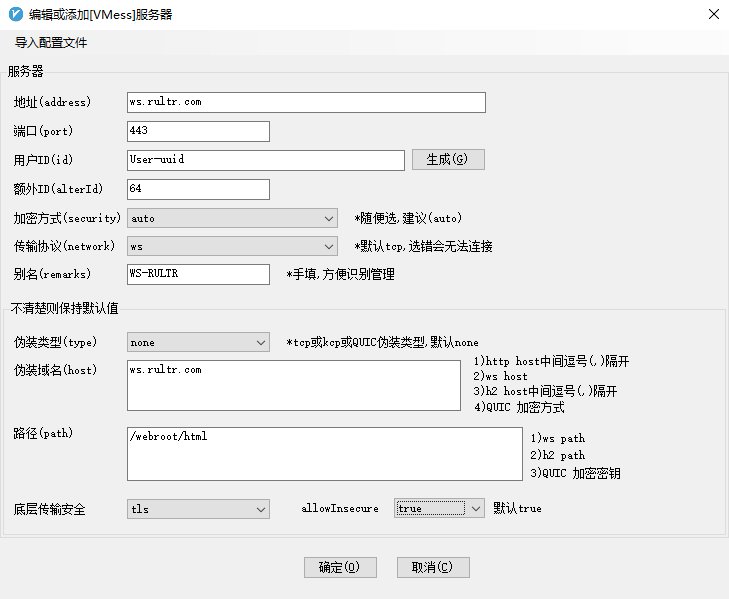This screenshot has height=599, width=729.
Task: Open the 导入配置文件 menu
Action: click(51, 43)
